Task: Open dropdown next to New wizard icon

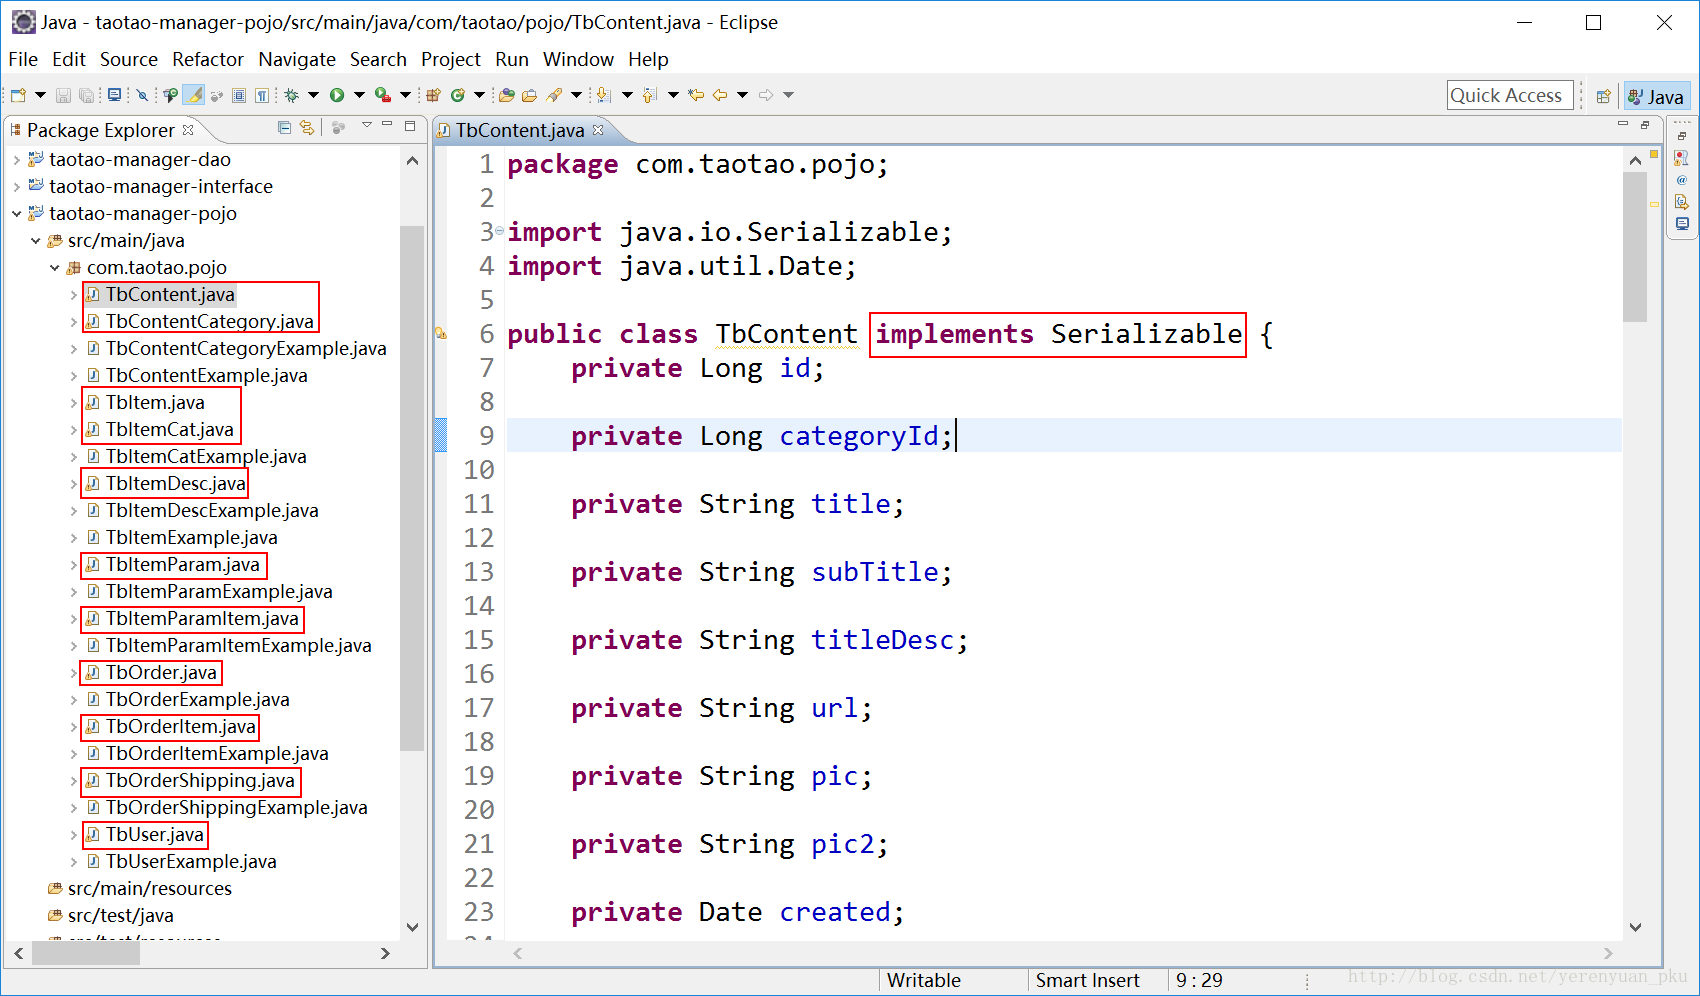Action: point(40,95)
